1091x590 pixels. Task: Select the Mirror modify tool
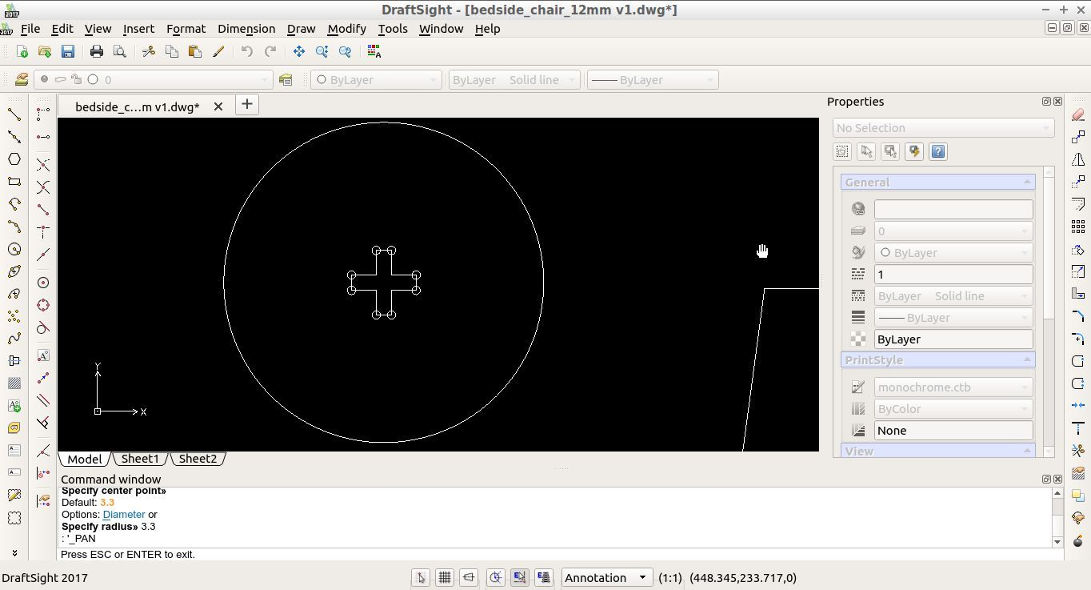[x=1078, y=159]
